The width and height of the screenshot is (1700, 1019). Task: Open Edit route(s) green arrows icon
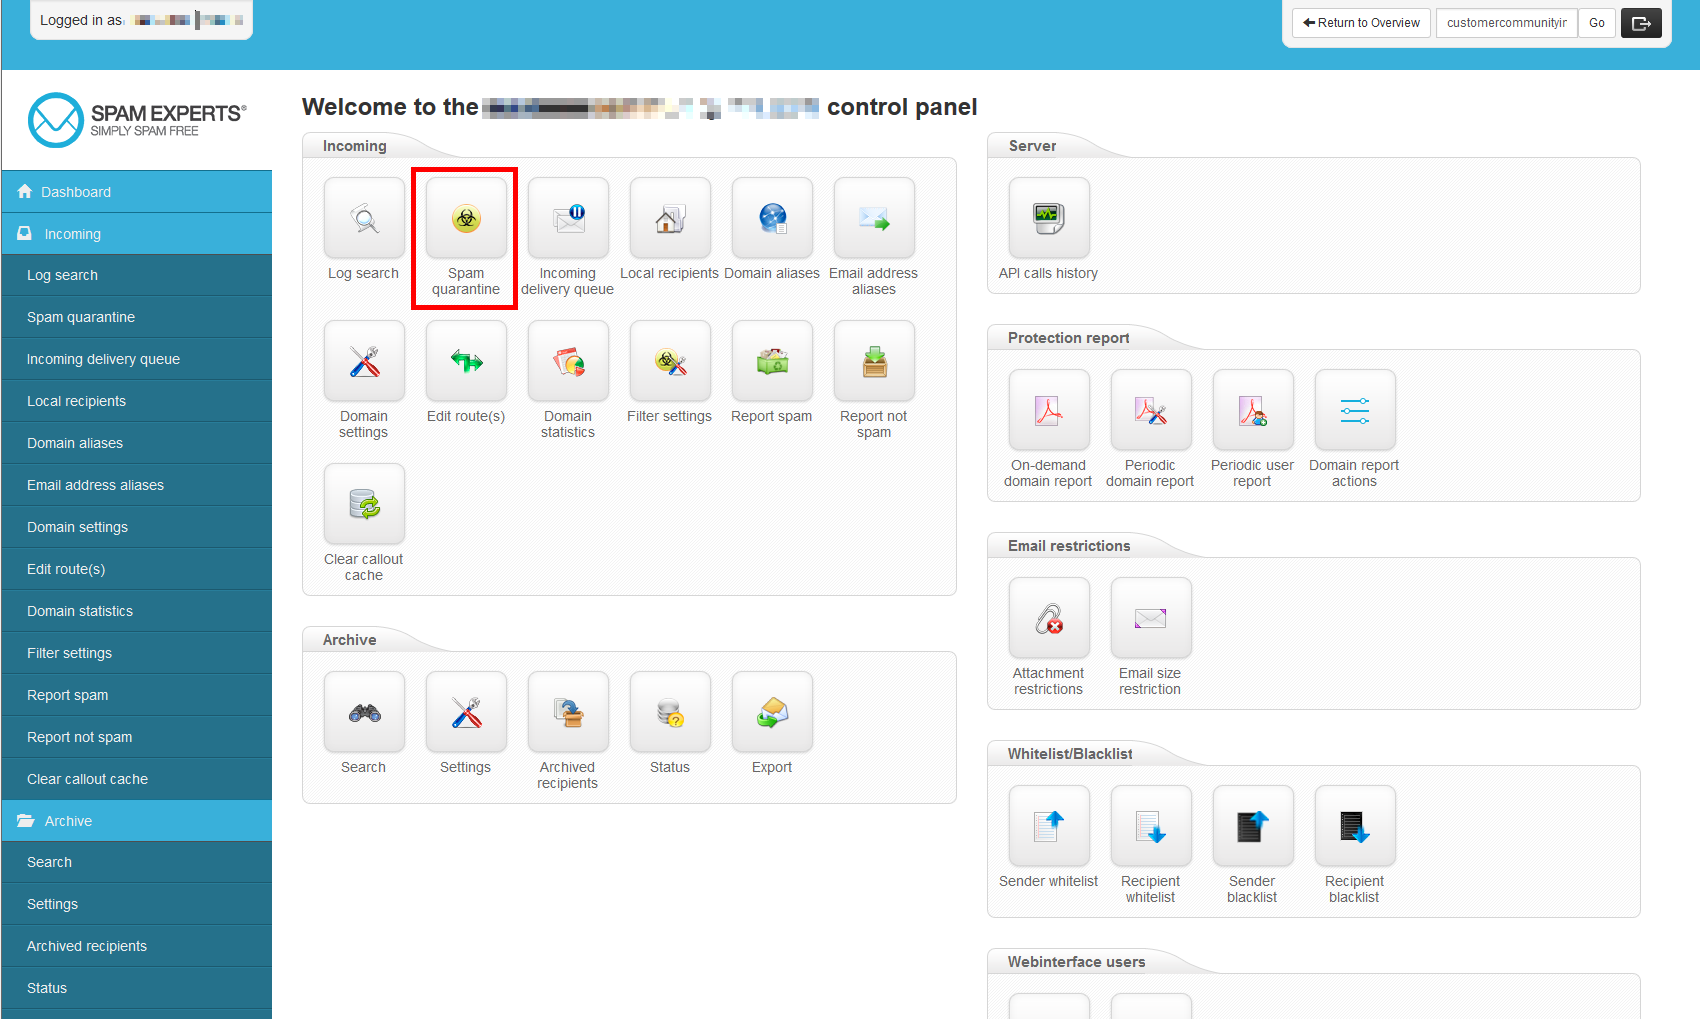point(465,361)
